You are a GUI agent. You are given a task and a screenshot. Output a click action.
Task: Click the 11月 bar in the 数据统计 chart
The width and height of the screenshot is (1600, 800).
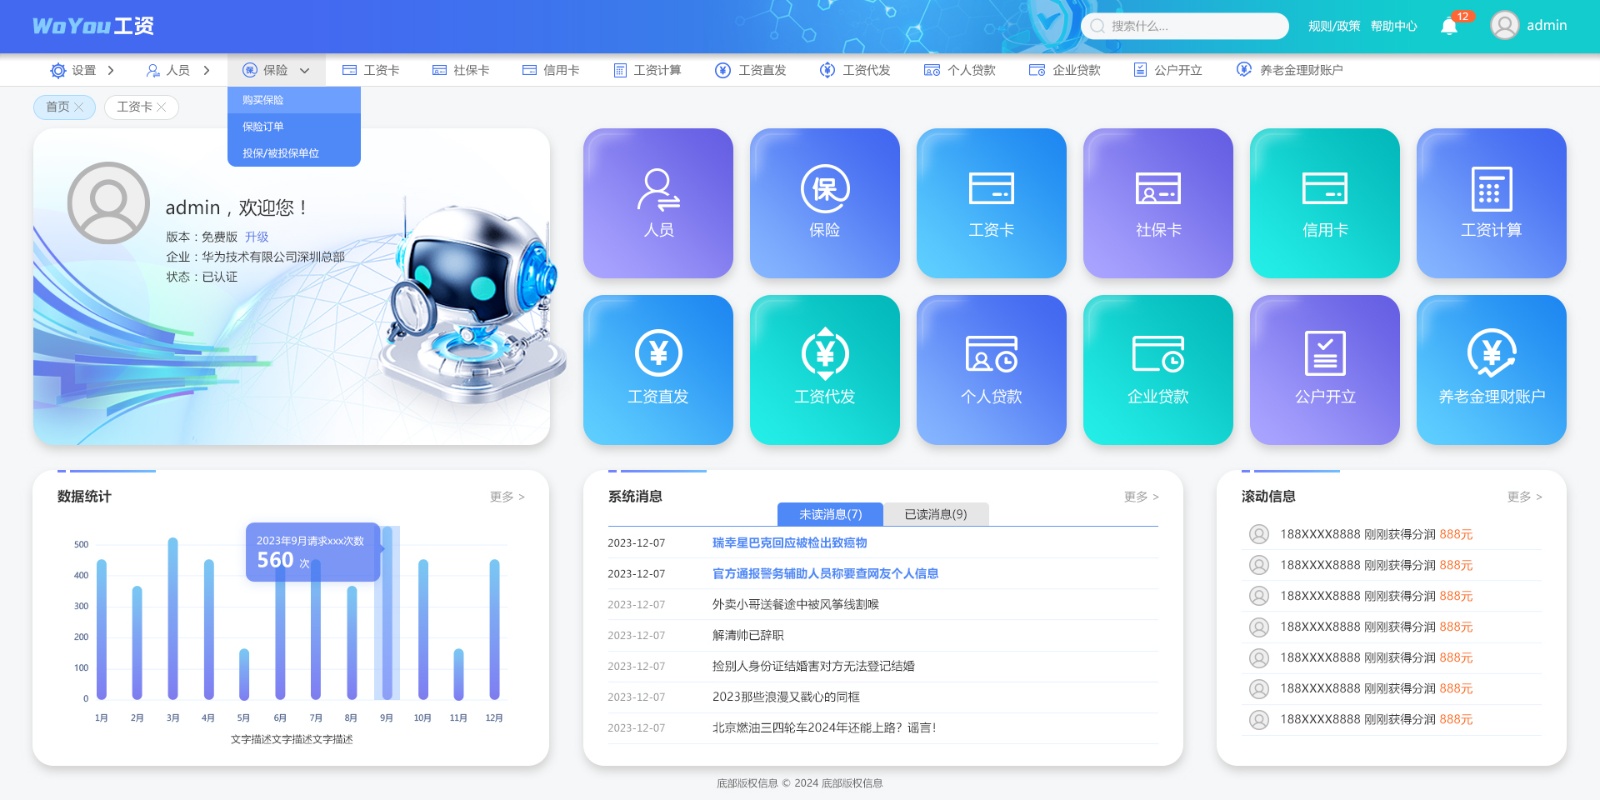(x=459, y=674)
